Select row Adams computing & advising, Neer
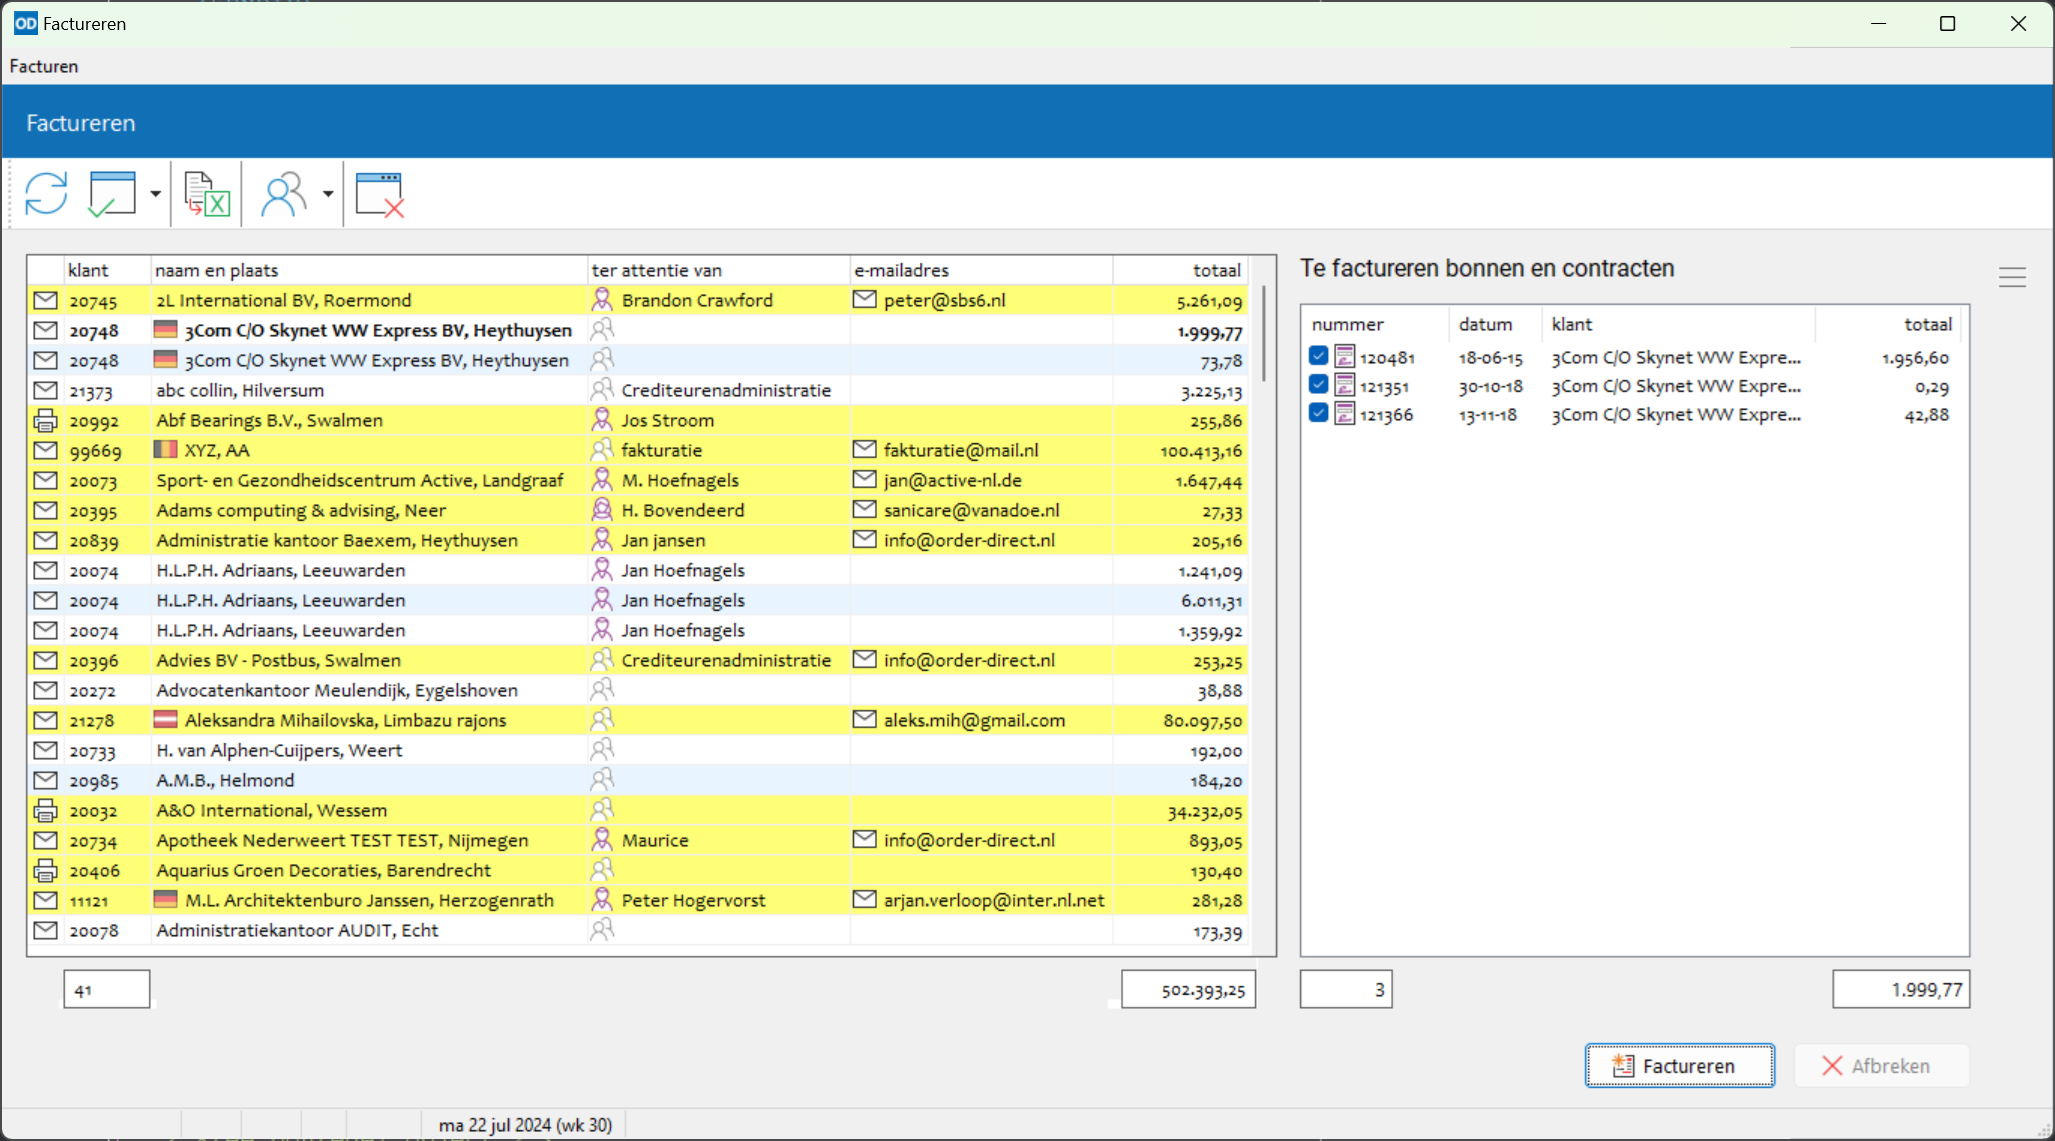The width and height of the screenshot is (2055, 1141). 638,510
